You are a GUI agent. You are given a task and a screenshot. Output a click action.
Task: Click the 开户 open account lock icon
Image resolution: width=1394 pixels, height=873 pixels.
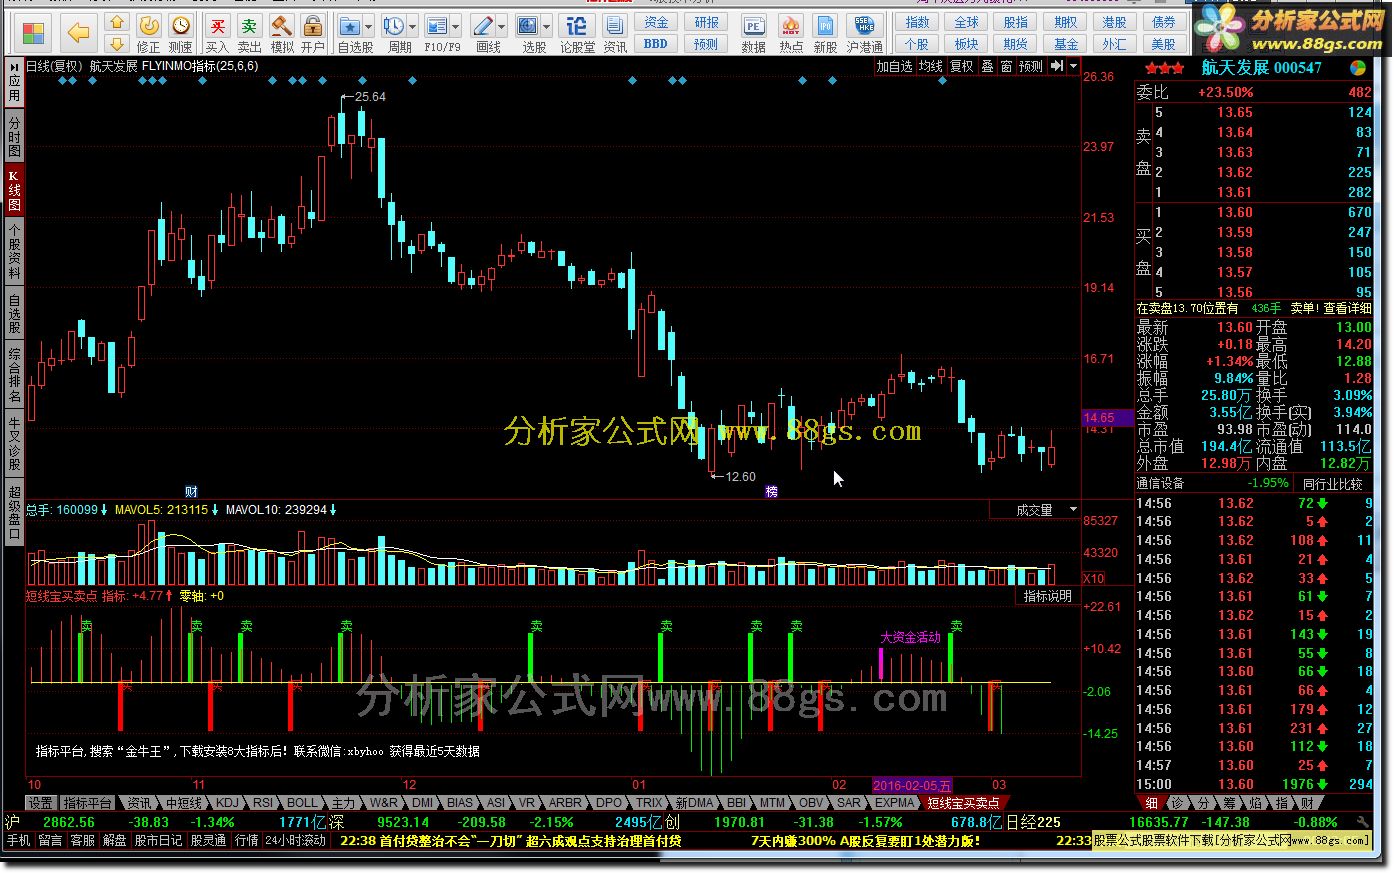[x=313, y=33]
